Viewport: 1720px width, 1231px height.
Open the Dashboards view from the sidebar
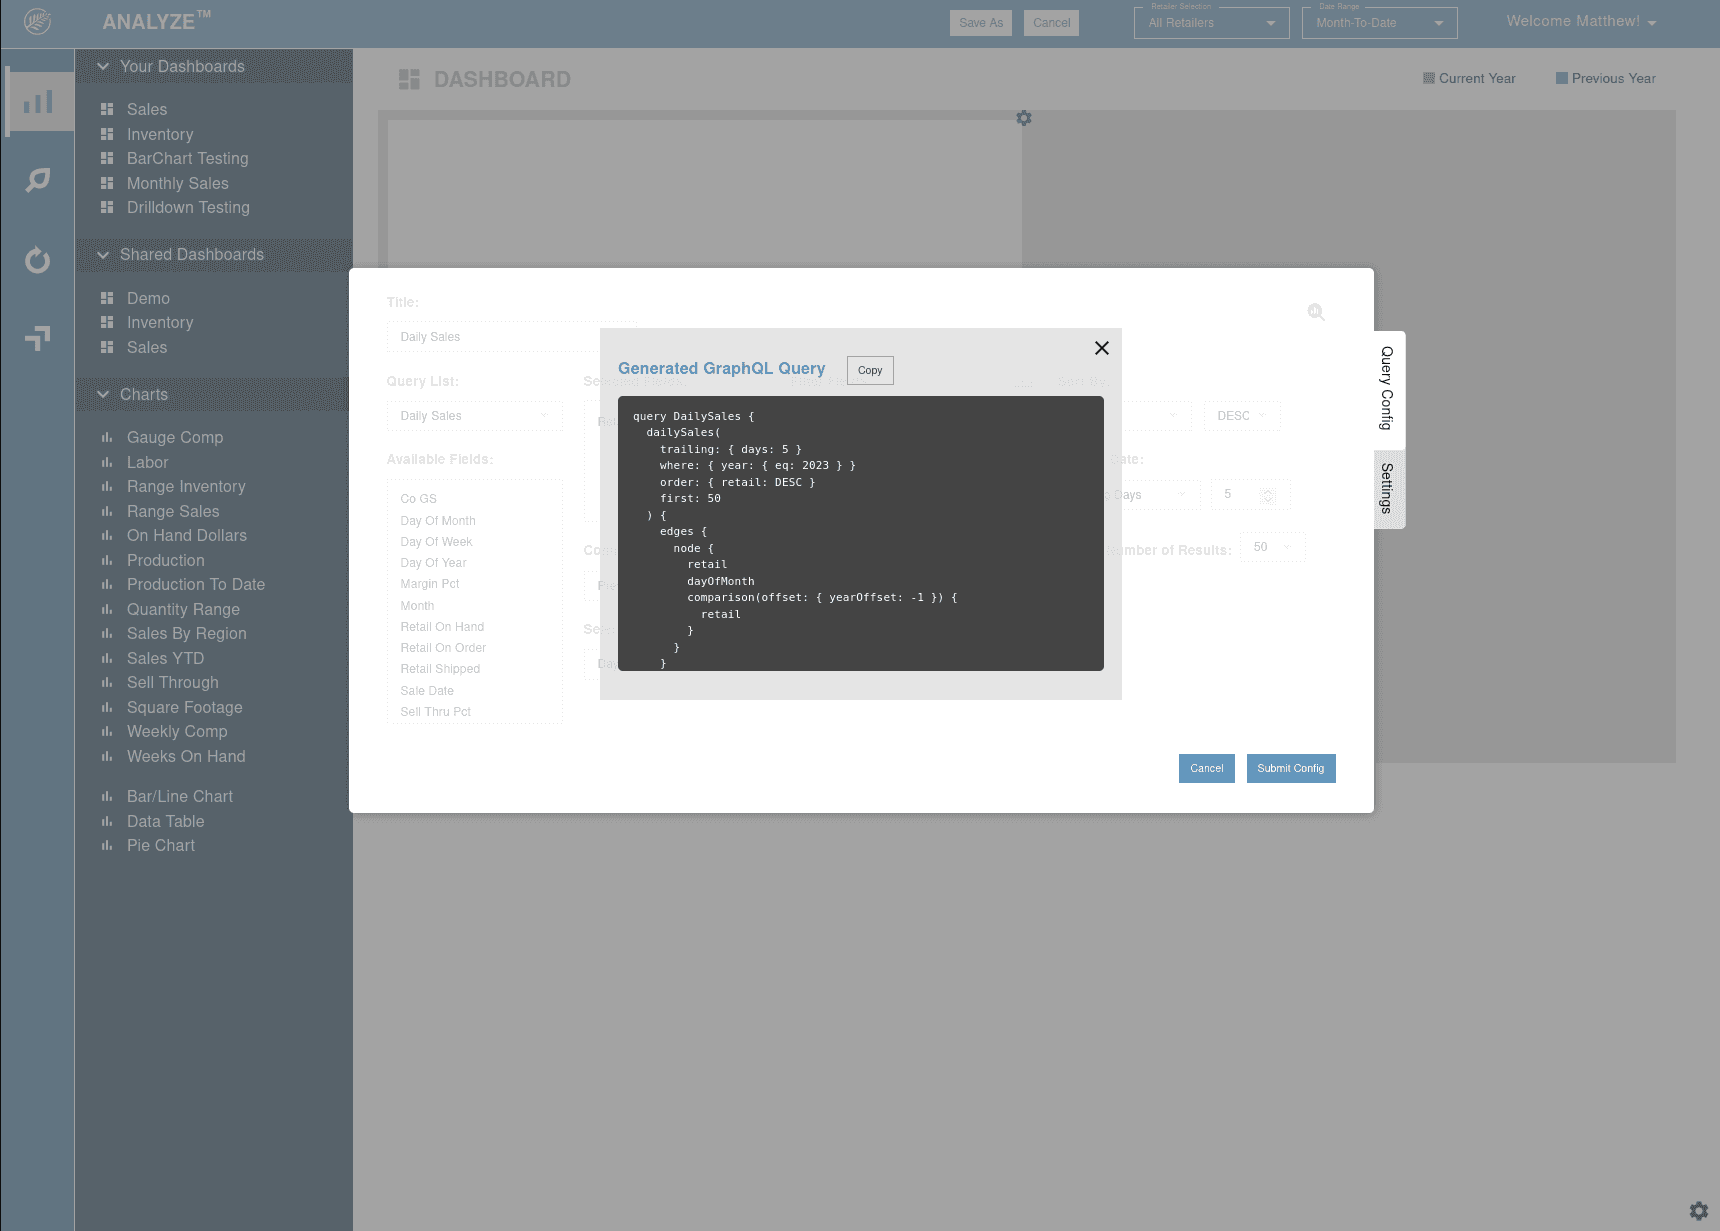point(39,101)
